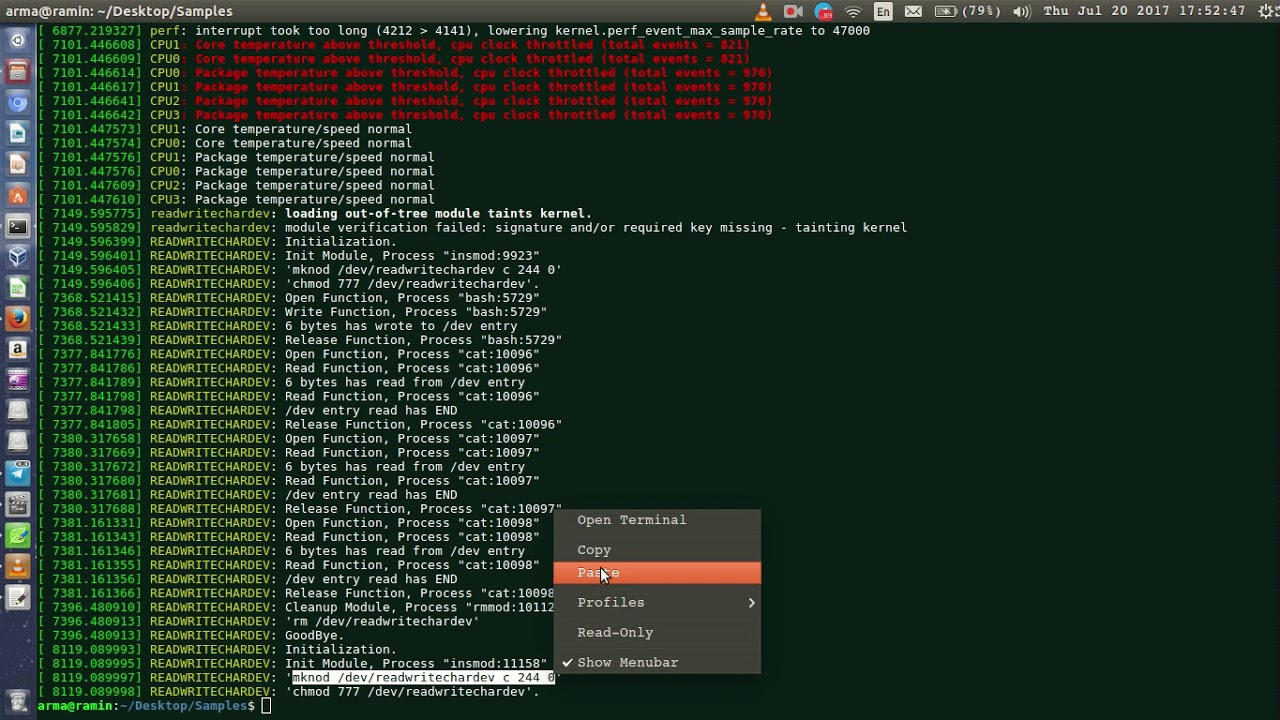
Task: Open the Files manager in the dock
Action: [17, 72]
